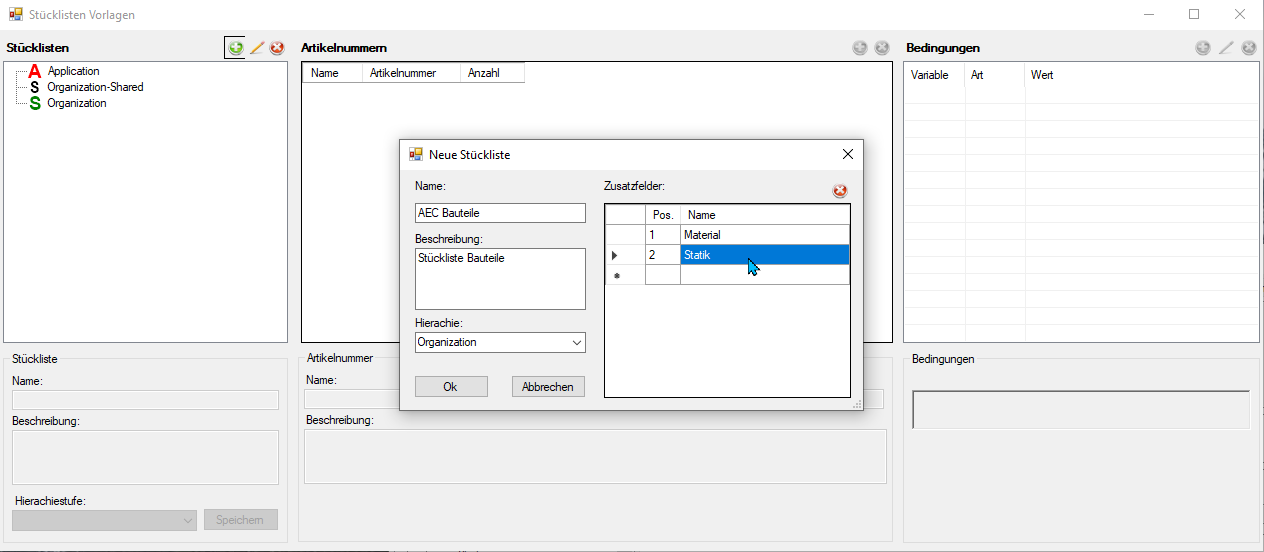Viewport: 1264px width, 552px height.
Task: Click the Material cell in Zusatzfelder
Action: (765, 235)
